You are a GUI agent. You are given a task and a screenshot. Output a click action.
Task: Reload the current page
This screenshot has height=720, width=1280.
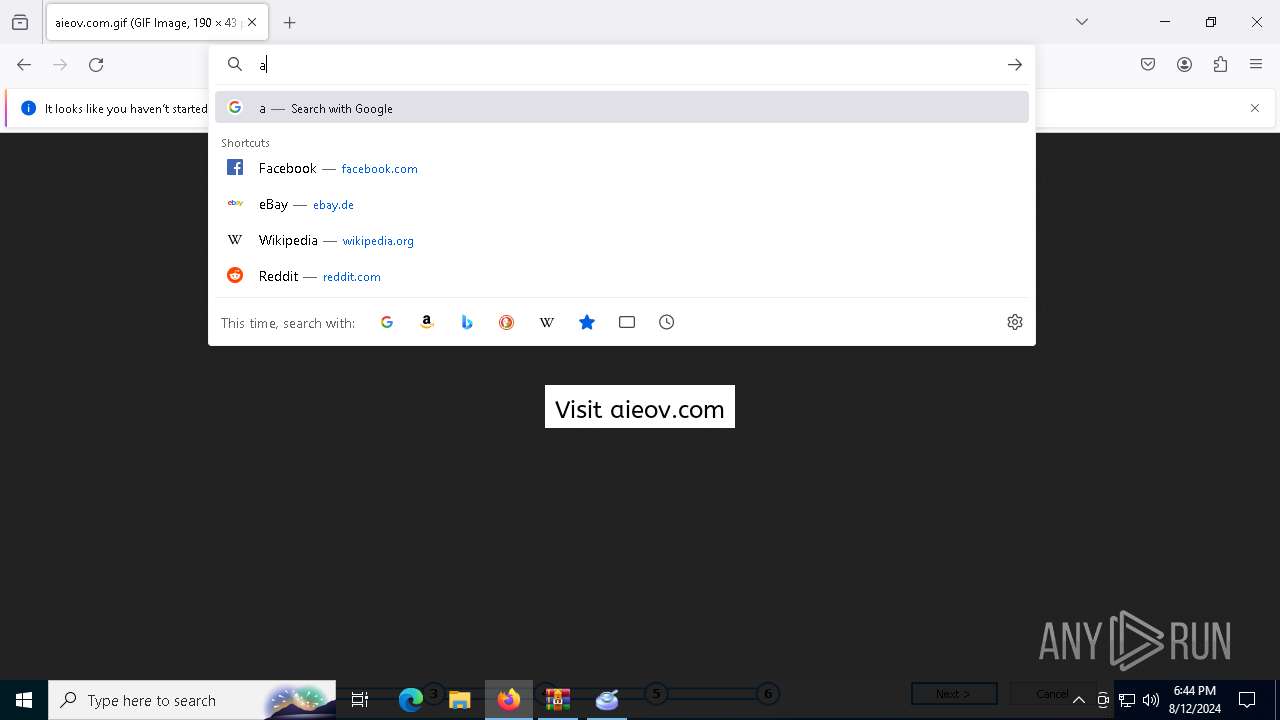pos(96,65)
